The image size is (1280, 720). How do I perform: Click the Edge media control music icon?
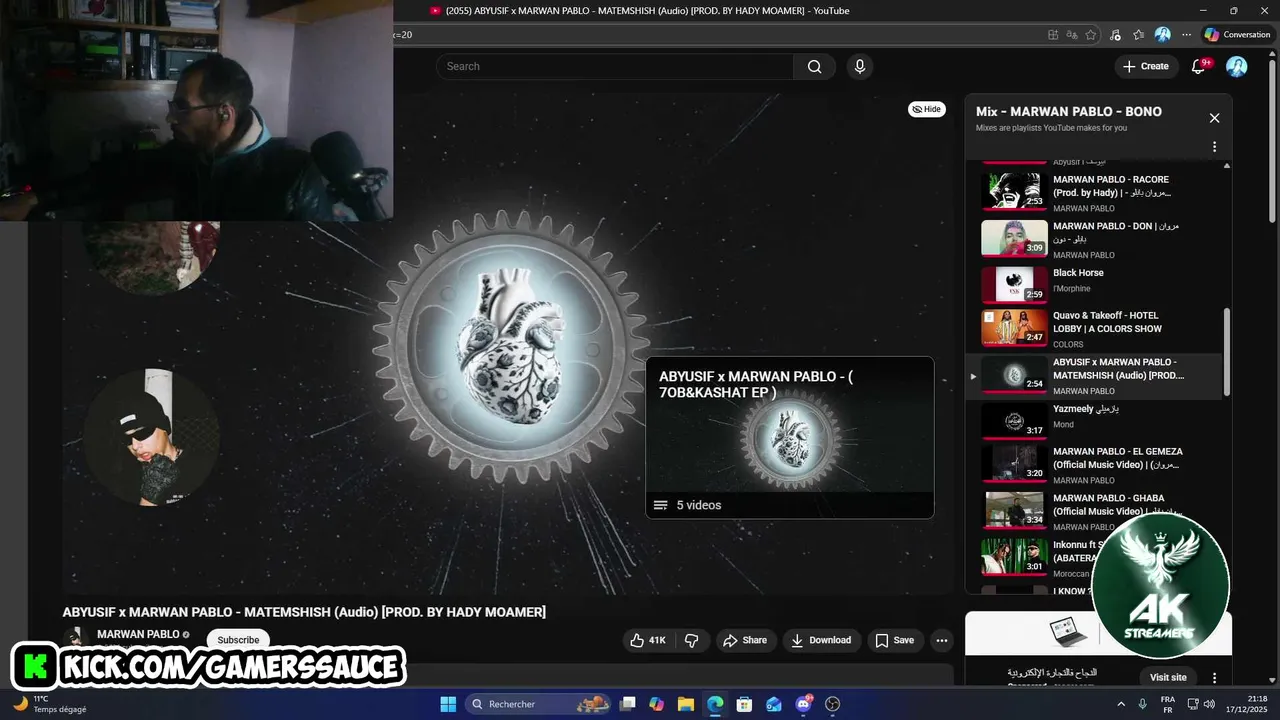1115,34
